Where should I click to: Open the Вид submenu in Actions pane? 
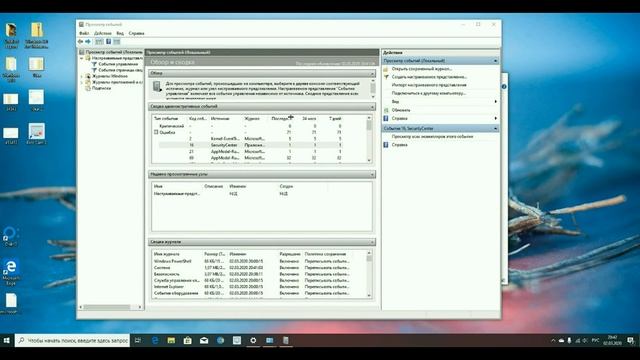click(x=440, y=101)
